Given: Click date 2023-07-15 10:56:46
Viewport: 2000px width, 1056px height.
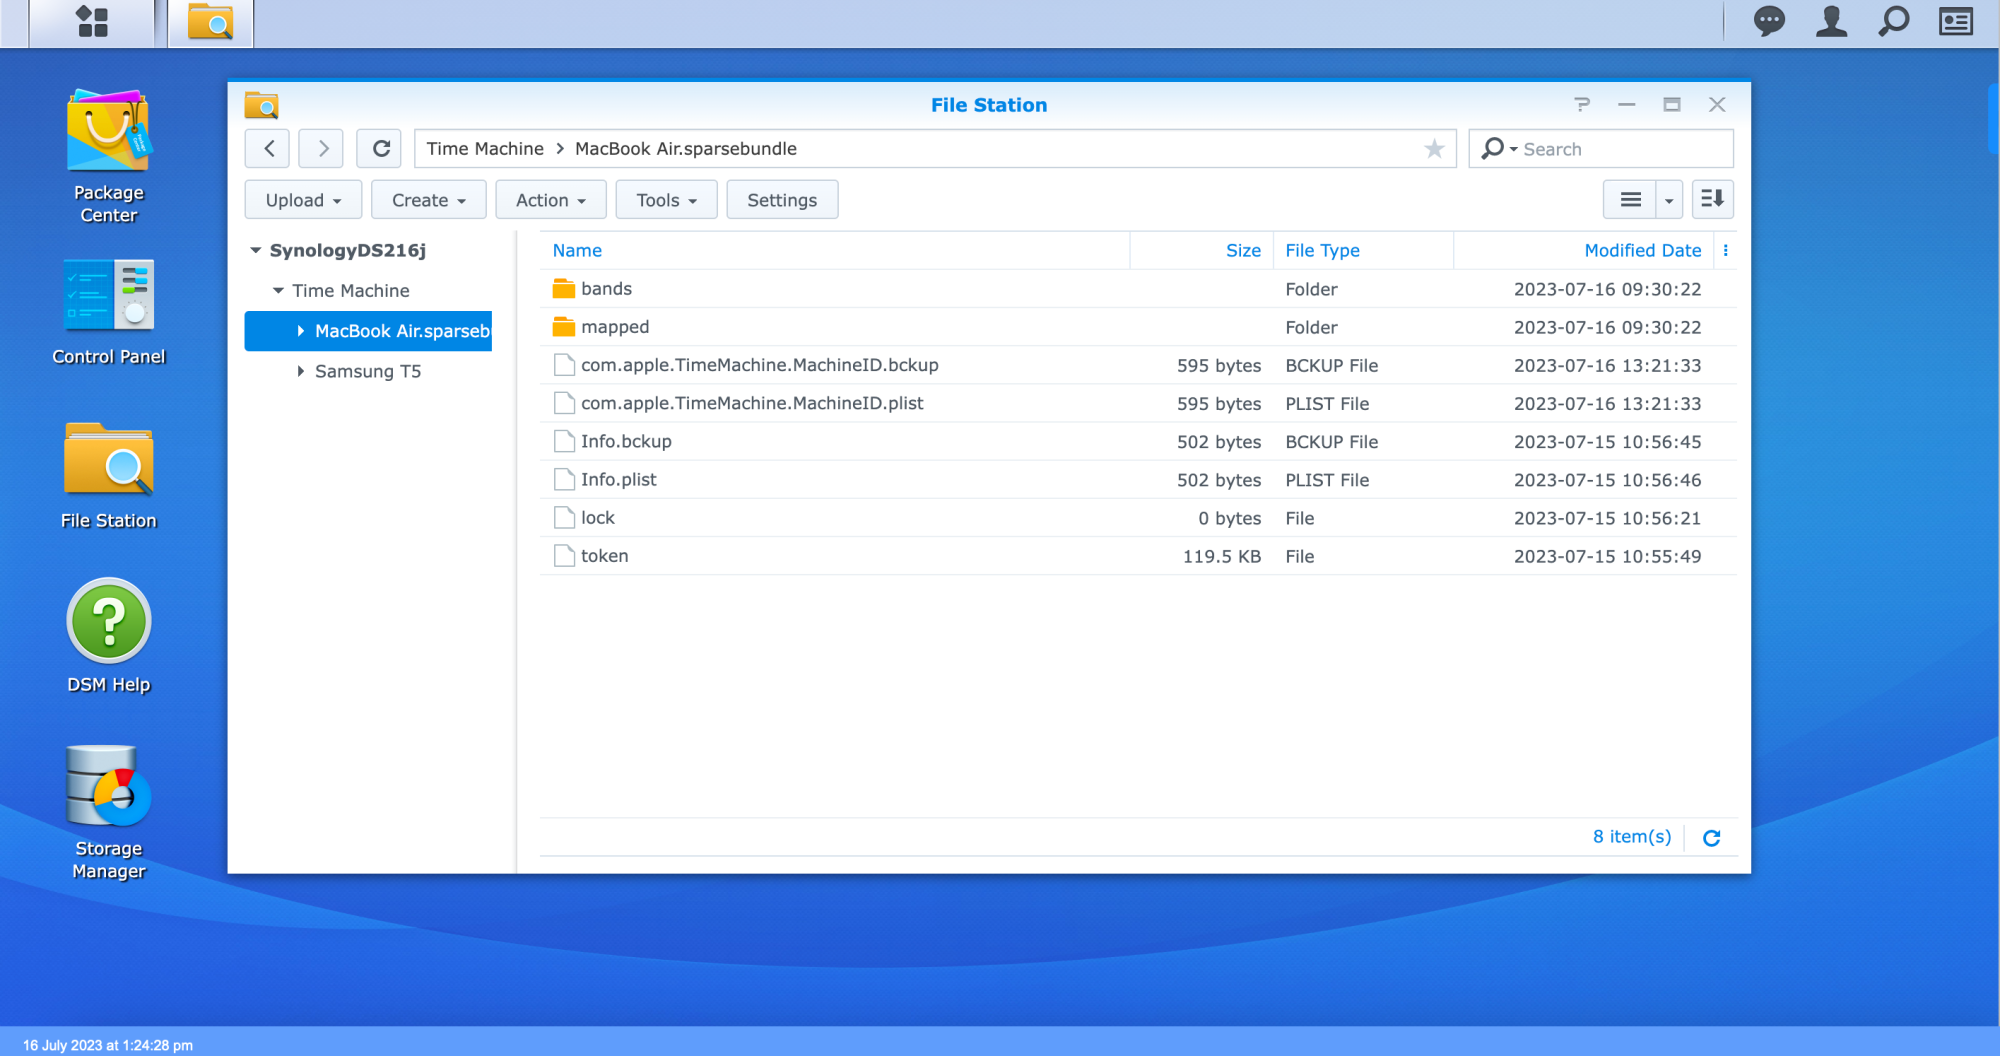Looking at the screenshot, I should click(x=1607, y=480).
